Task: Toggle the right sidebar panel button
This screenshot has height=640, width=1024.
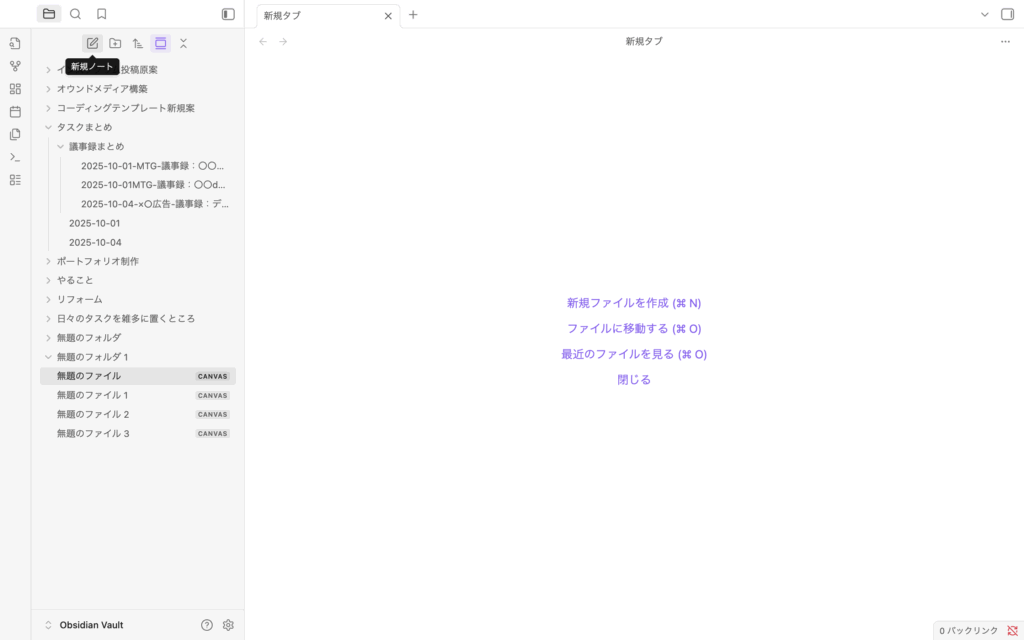Action: [1007, 14]
